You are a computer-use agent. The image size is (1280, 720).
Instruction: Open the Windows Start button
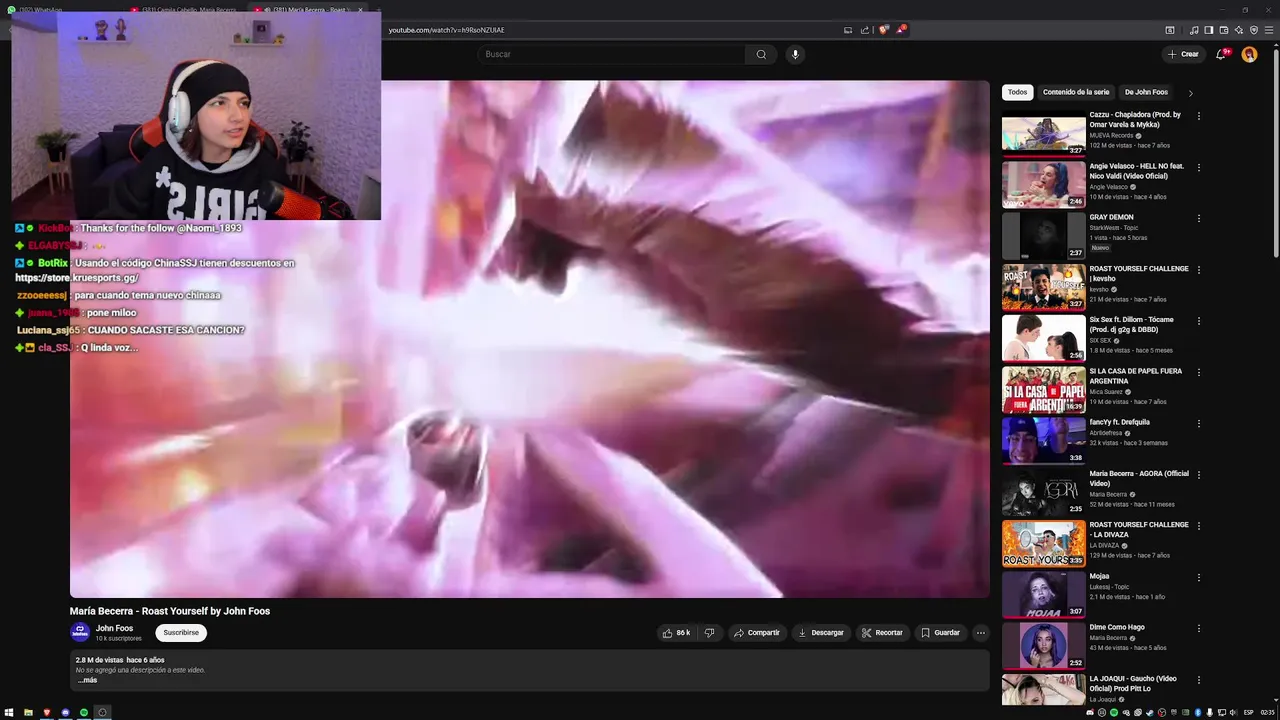[x=8, y=712]
